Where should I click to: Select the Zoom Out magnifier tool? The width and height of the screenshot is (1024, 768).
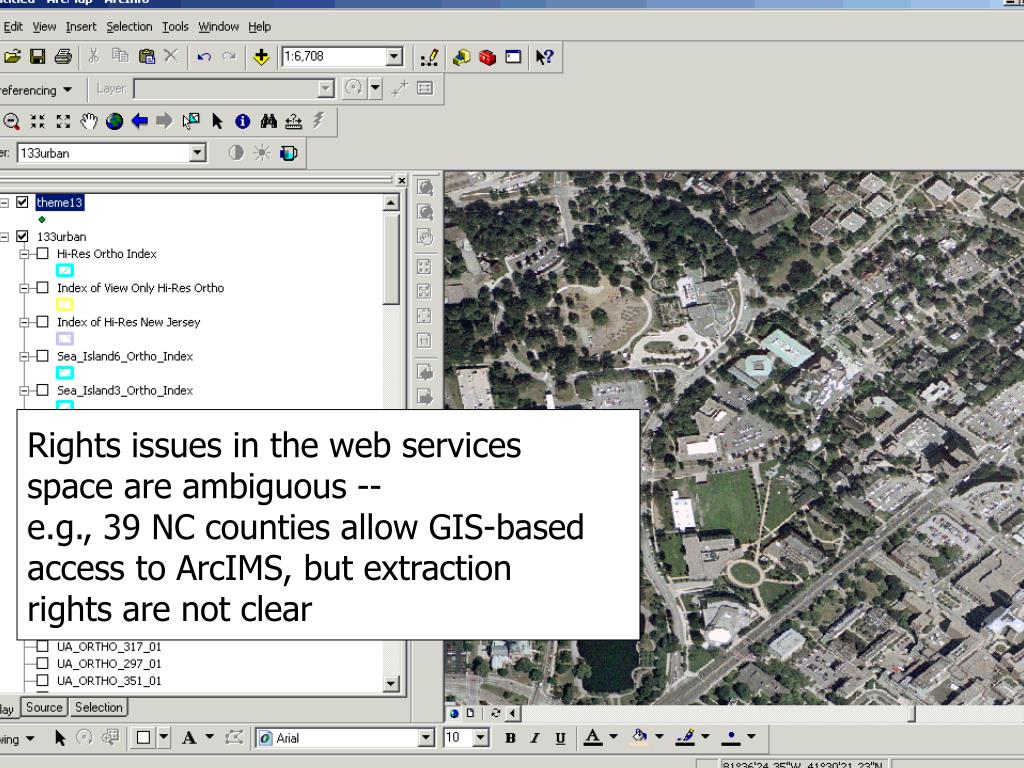point(12,121)
